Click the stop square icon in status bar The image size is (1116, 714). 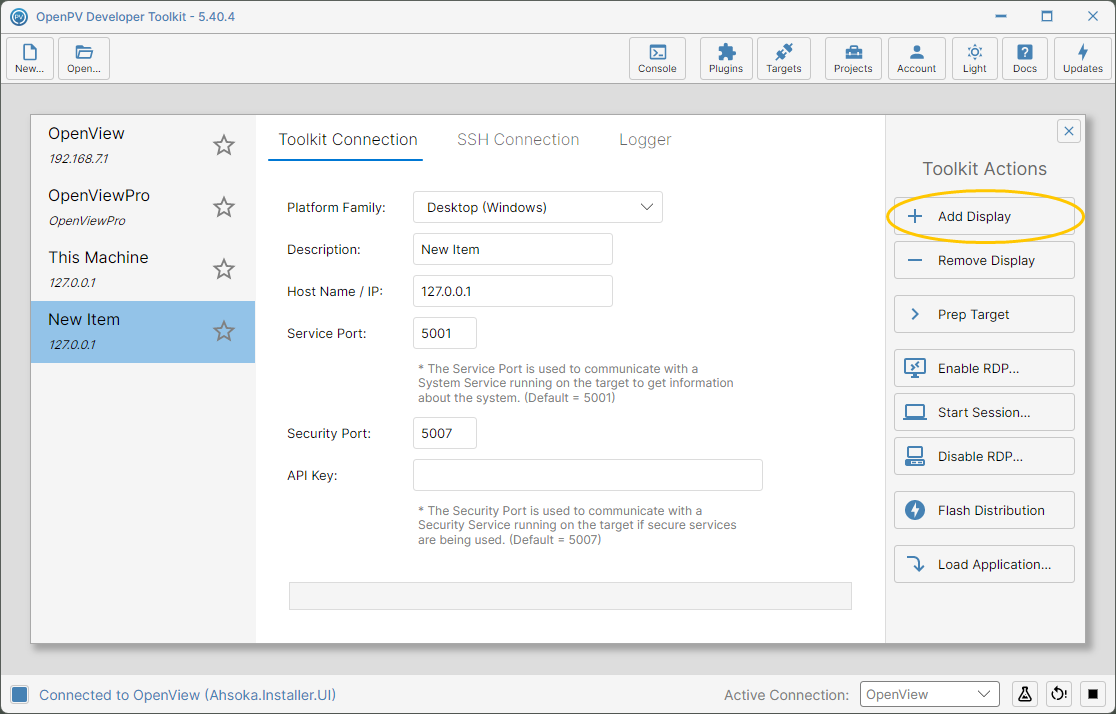pyautogui.click(x=1093, y=694)
